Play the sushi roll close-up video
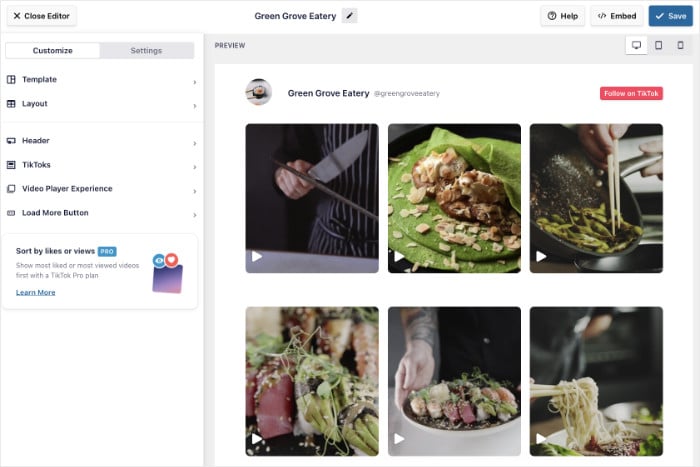 [257, 439]
